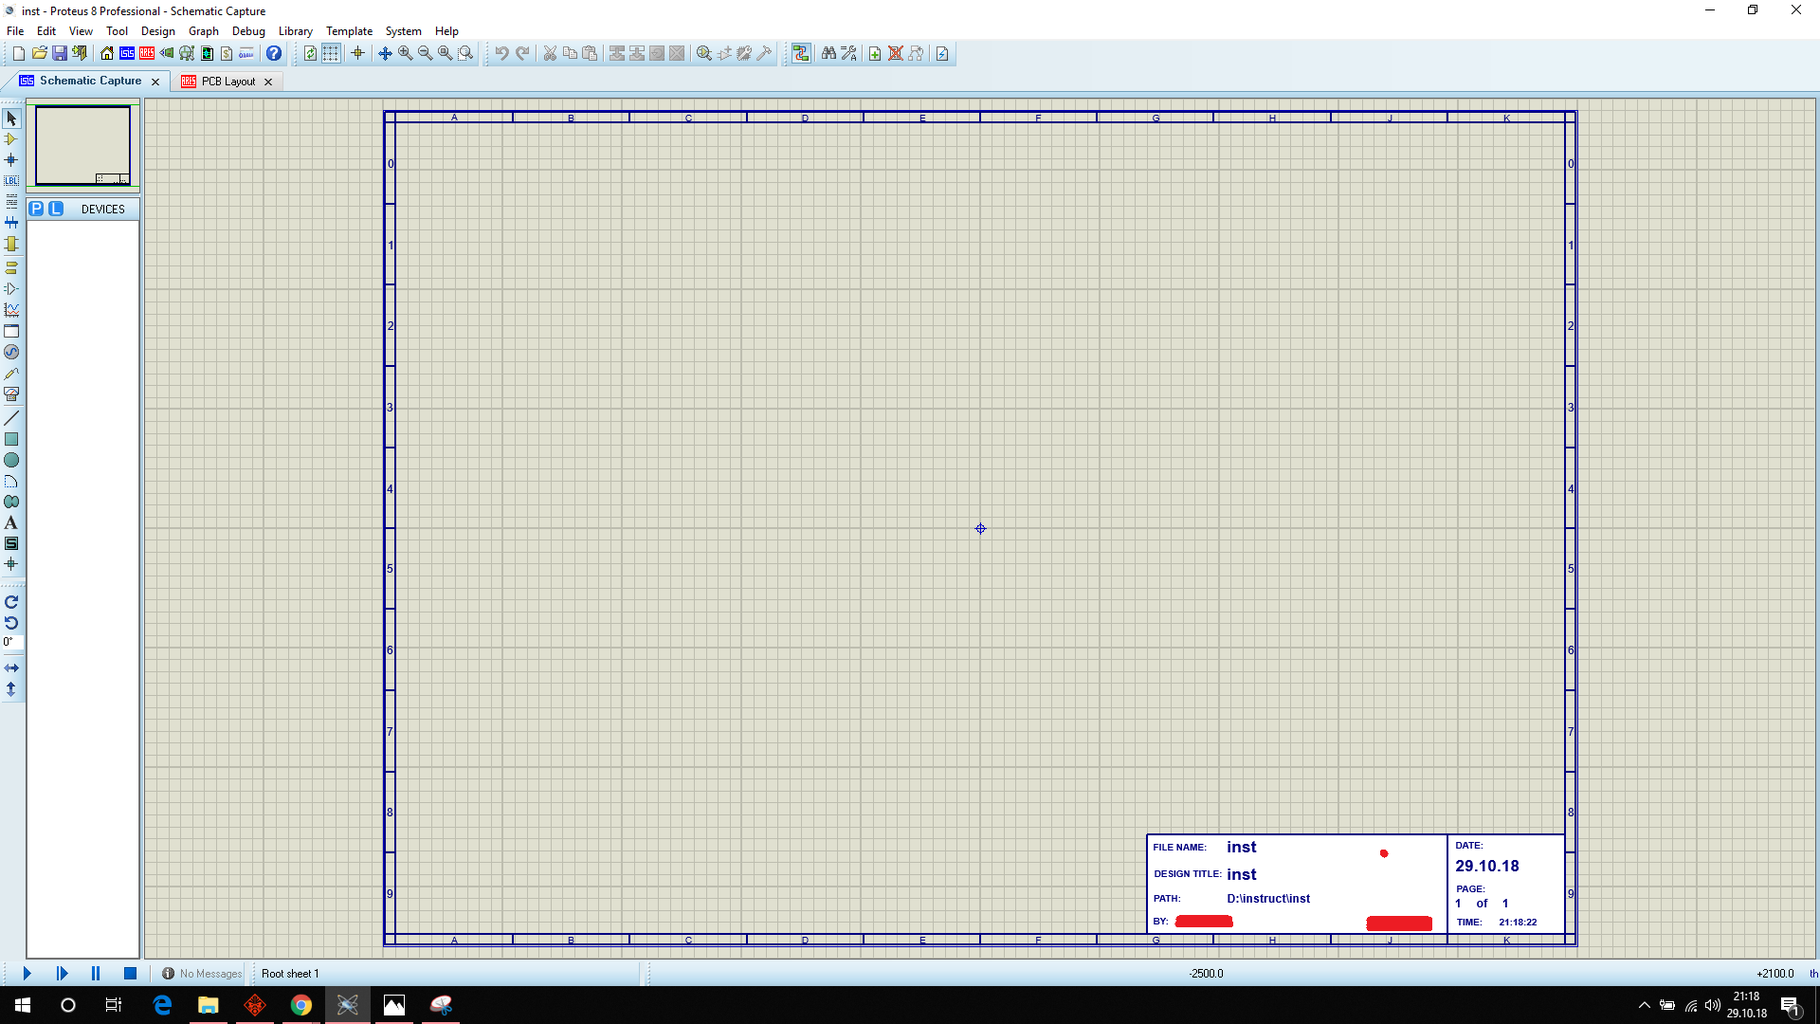The image size is (1820, 1024).
Task: Flip horizontally with the X-mirror icon
Action: (x=11, y=667)
